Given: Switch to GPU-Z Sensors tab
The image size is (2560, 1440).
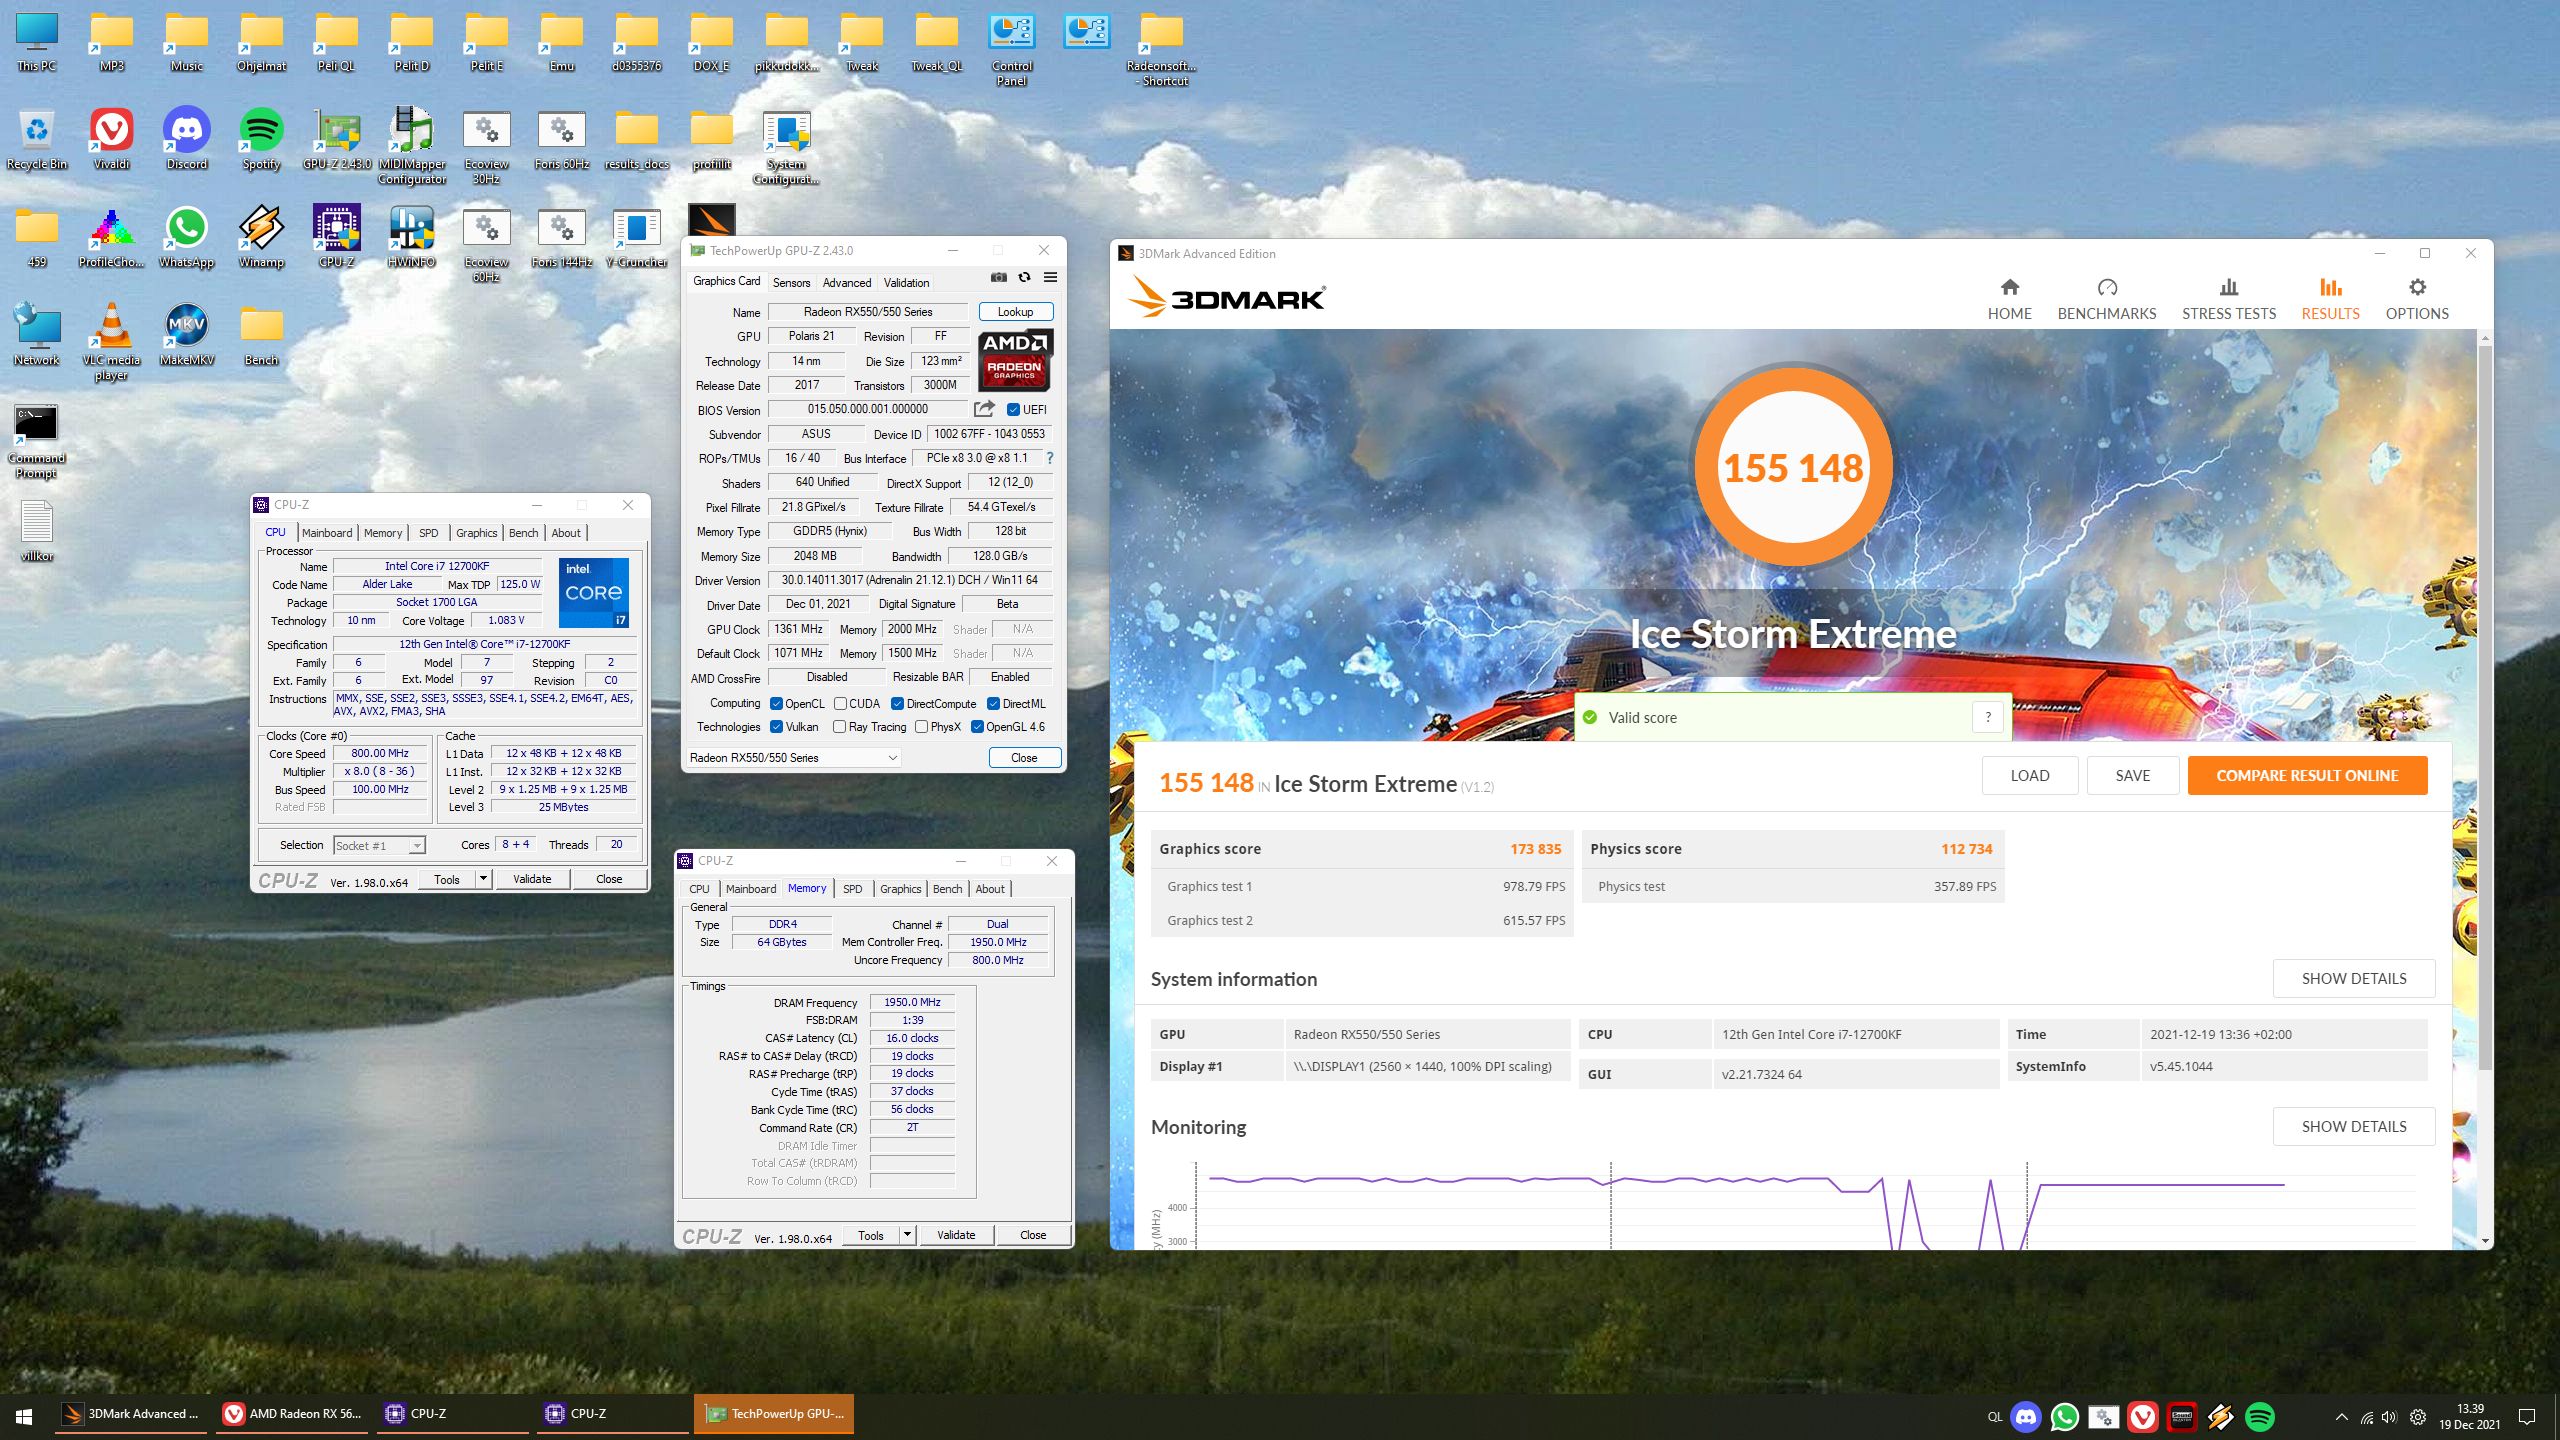Looking at the screenshot, I should tap(791, 283).
